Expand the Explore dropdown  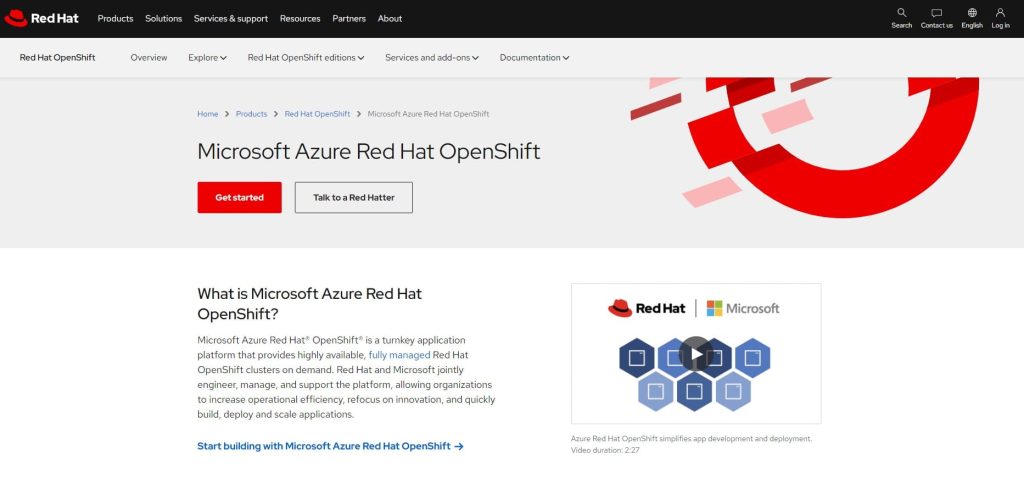pos(207,58)
